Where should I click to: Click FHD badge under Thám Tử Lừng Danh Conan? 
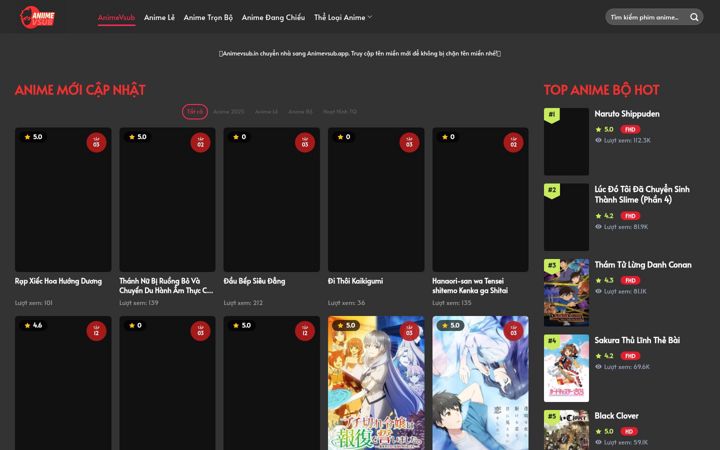pyautogui.click(x=630, y=280)
